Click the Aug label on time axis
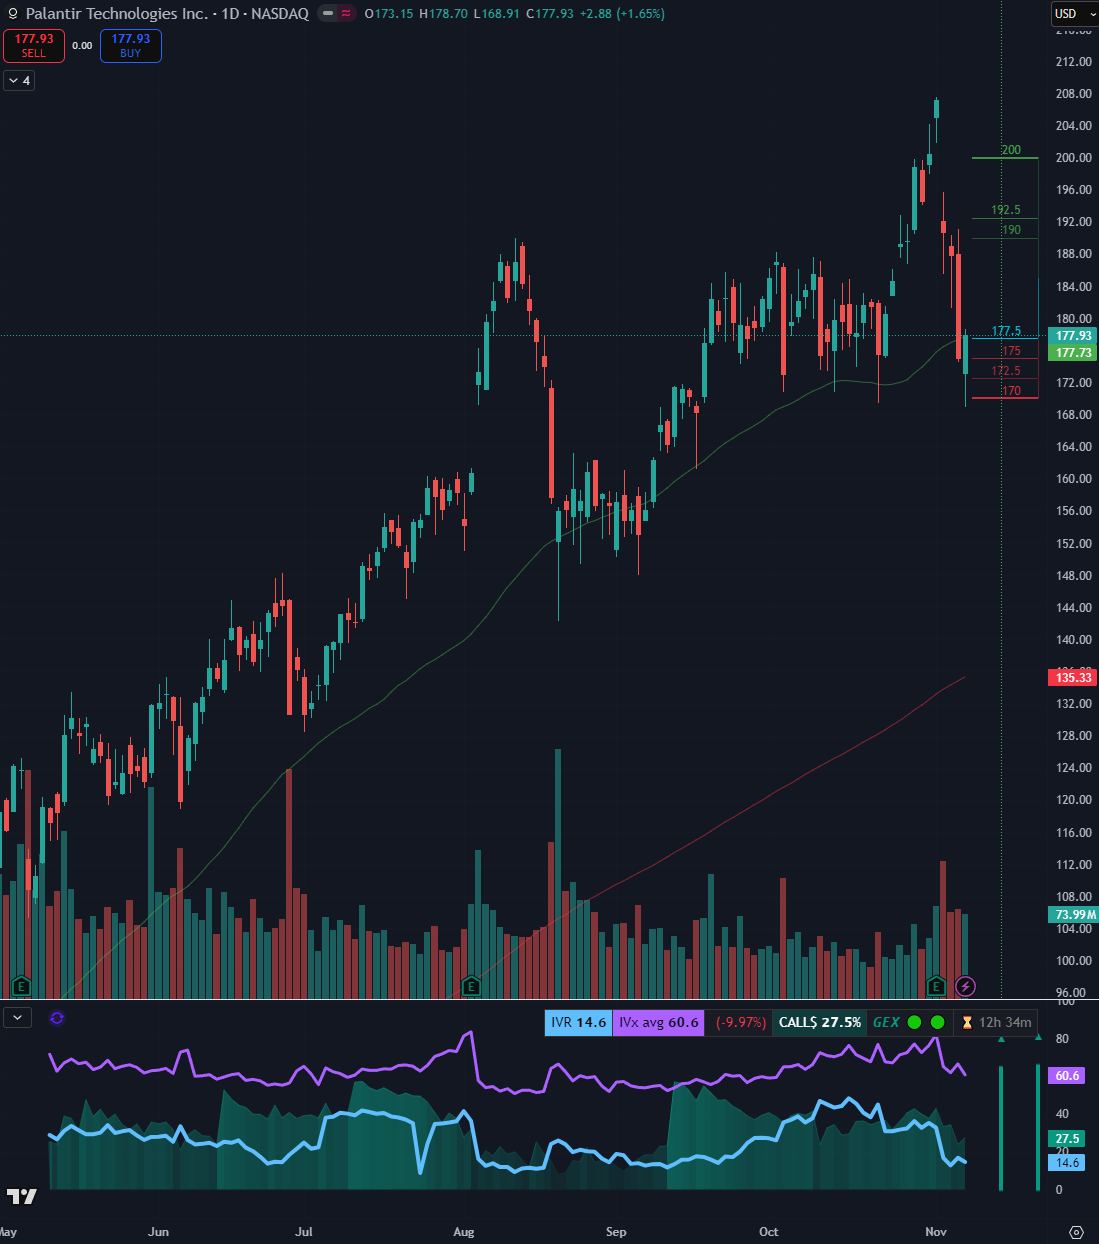The width and height of the screenshot is (1099, 1244). pos(463,1232)
